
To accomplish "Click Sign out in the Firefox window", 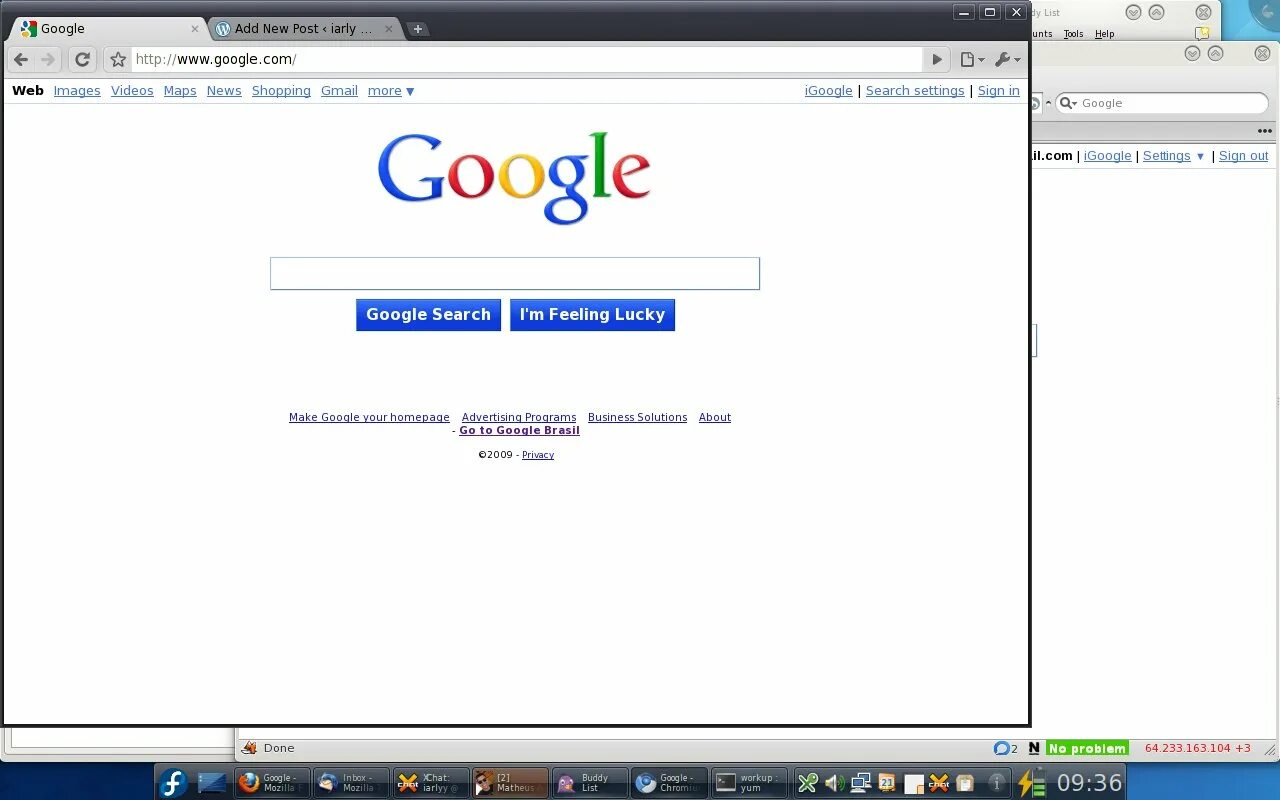I will tap(1243, 156).
